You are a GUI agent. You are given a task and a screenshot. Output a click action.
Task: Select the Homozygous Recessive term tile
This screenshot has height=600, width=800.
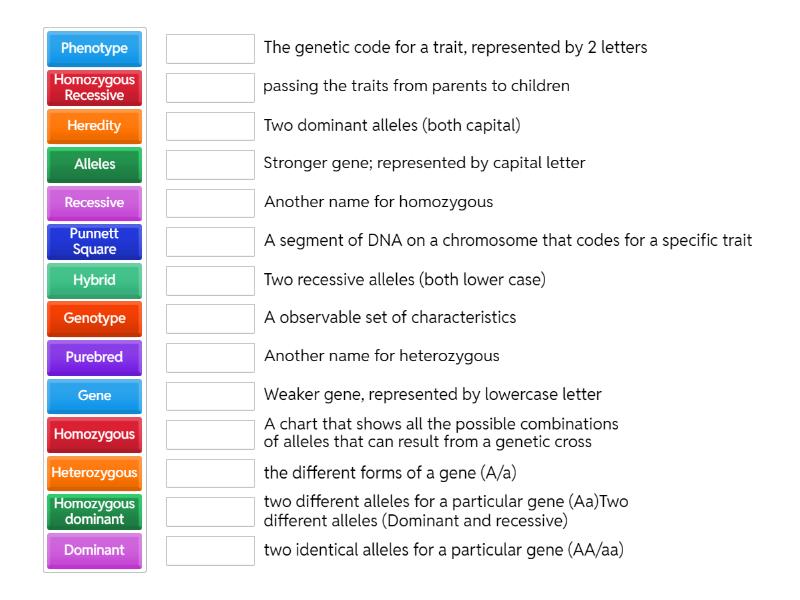point(94,87)
